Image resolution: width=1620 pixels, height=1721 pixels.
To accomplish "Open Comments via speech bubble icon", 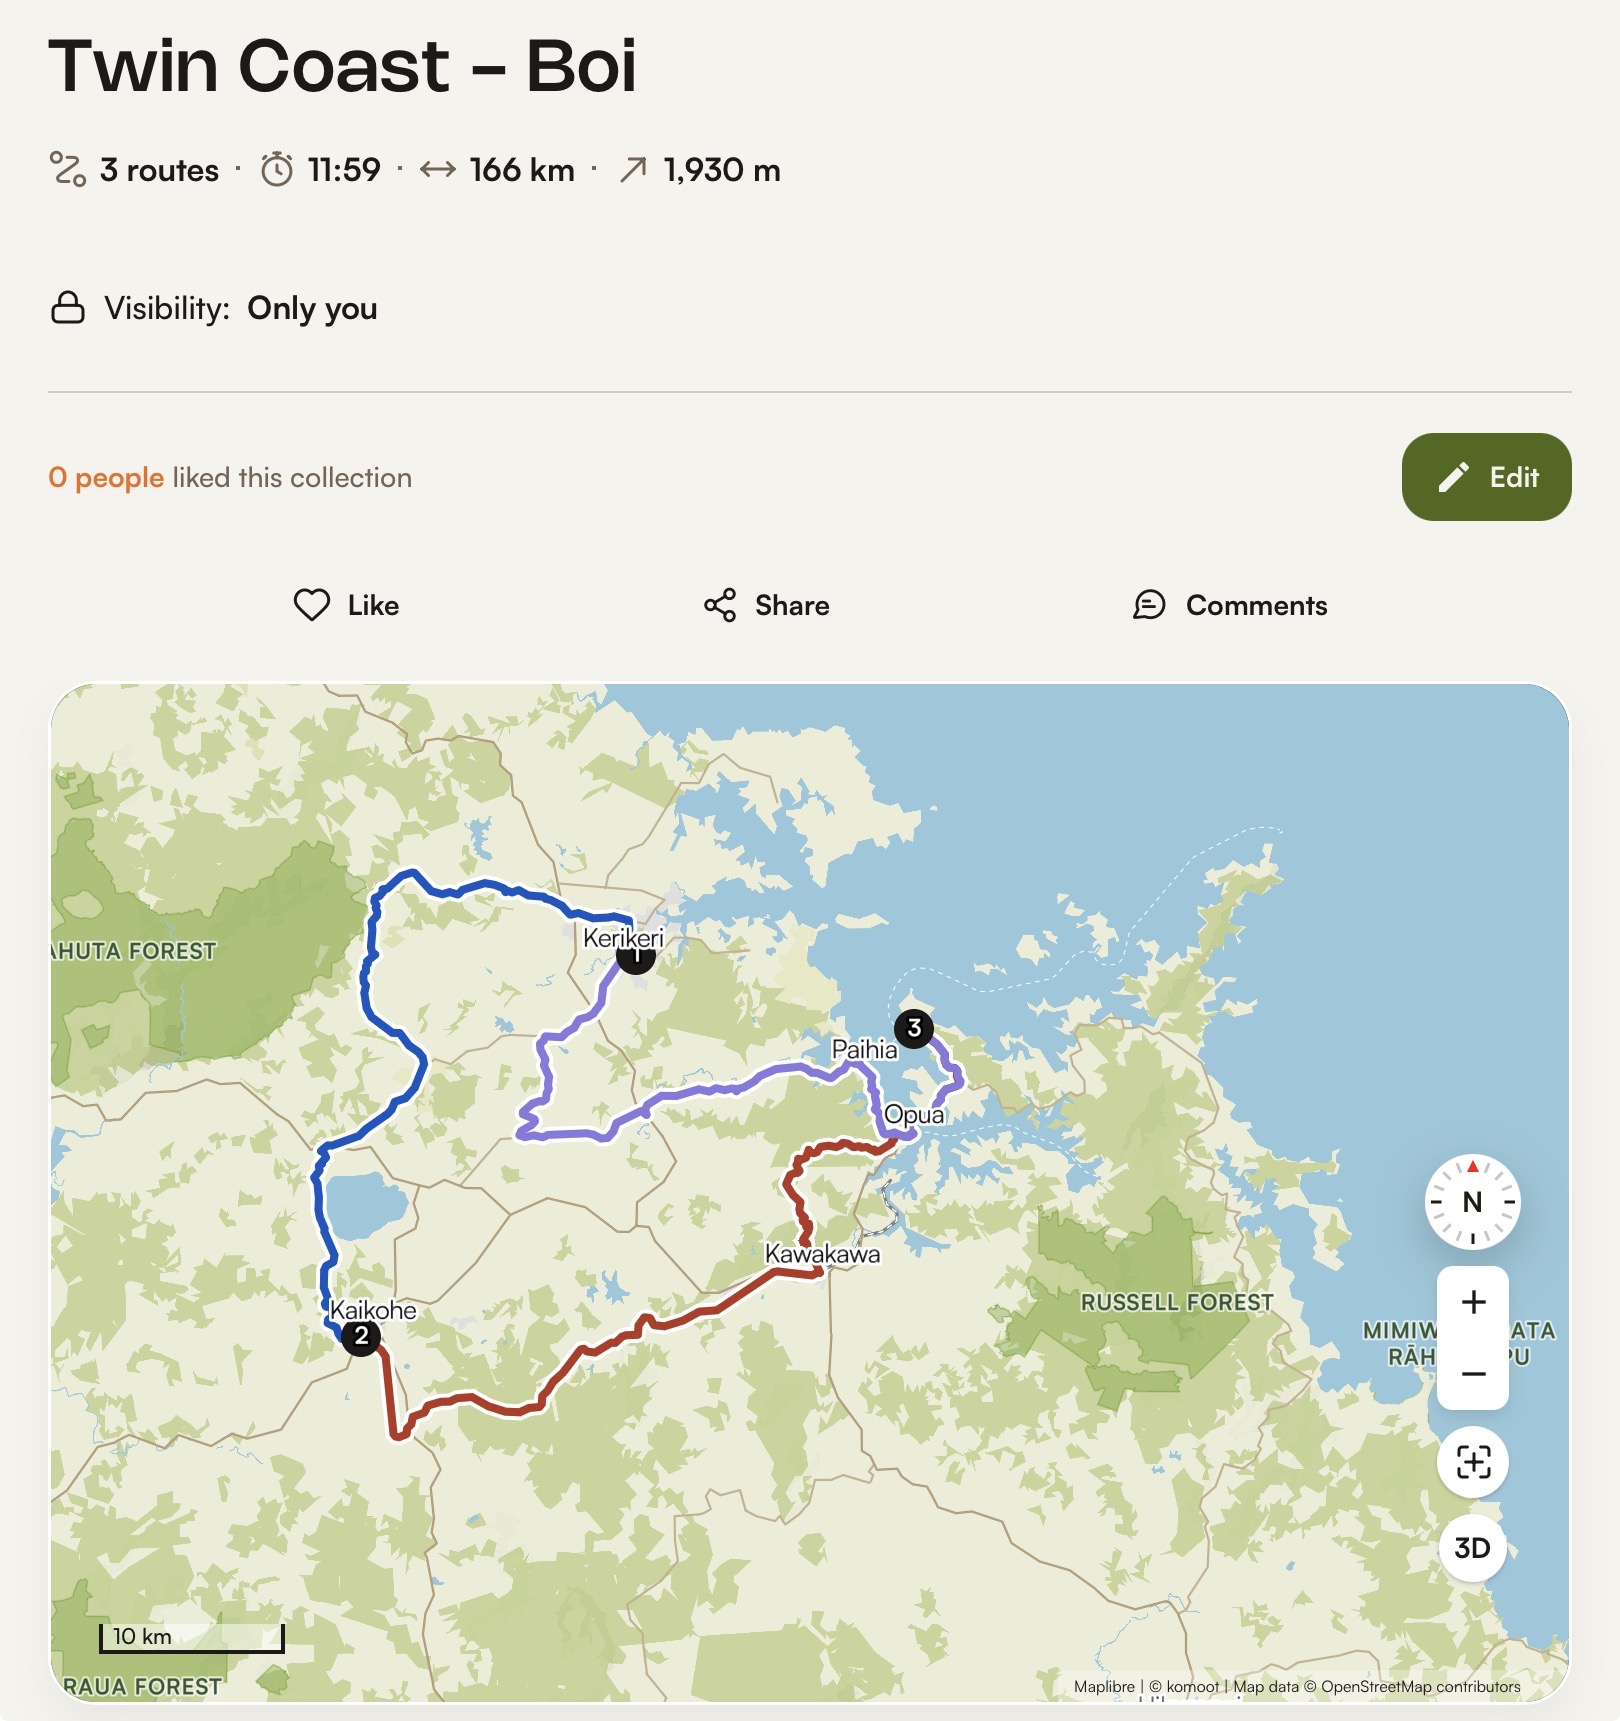I will click(1149, 605).
